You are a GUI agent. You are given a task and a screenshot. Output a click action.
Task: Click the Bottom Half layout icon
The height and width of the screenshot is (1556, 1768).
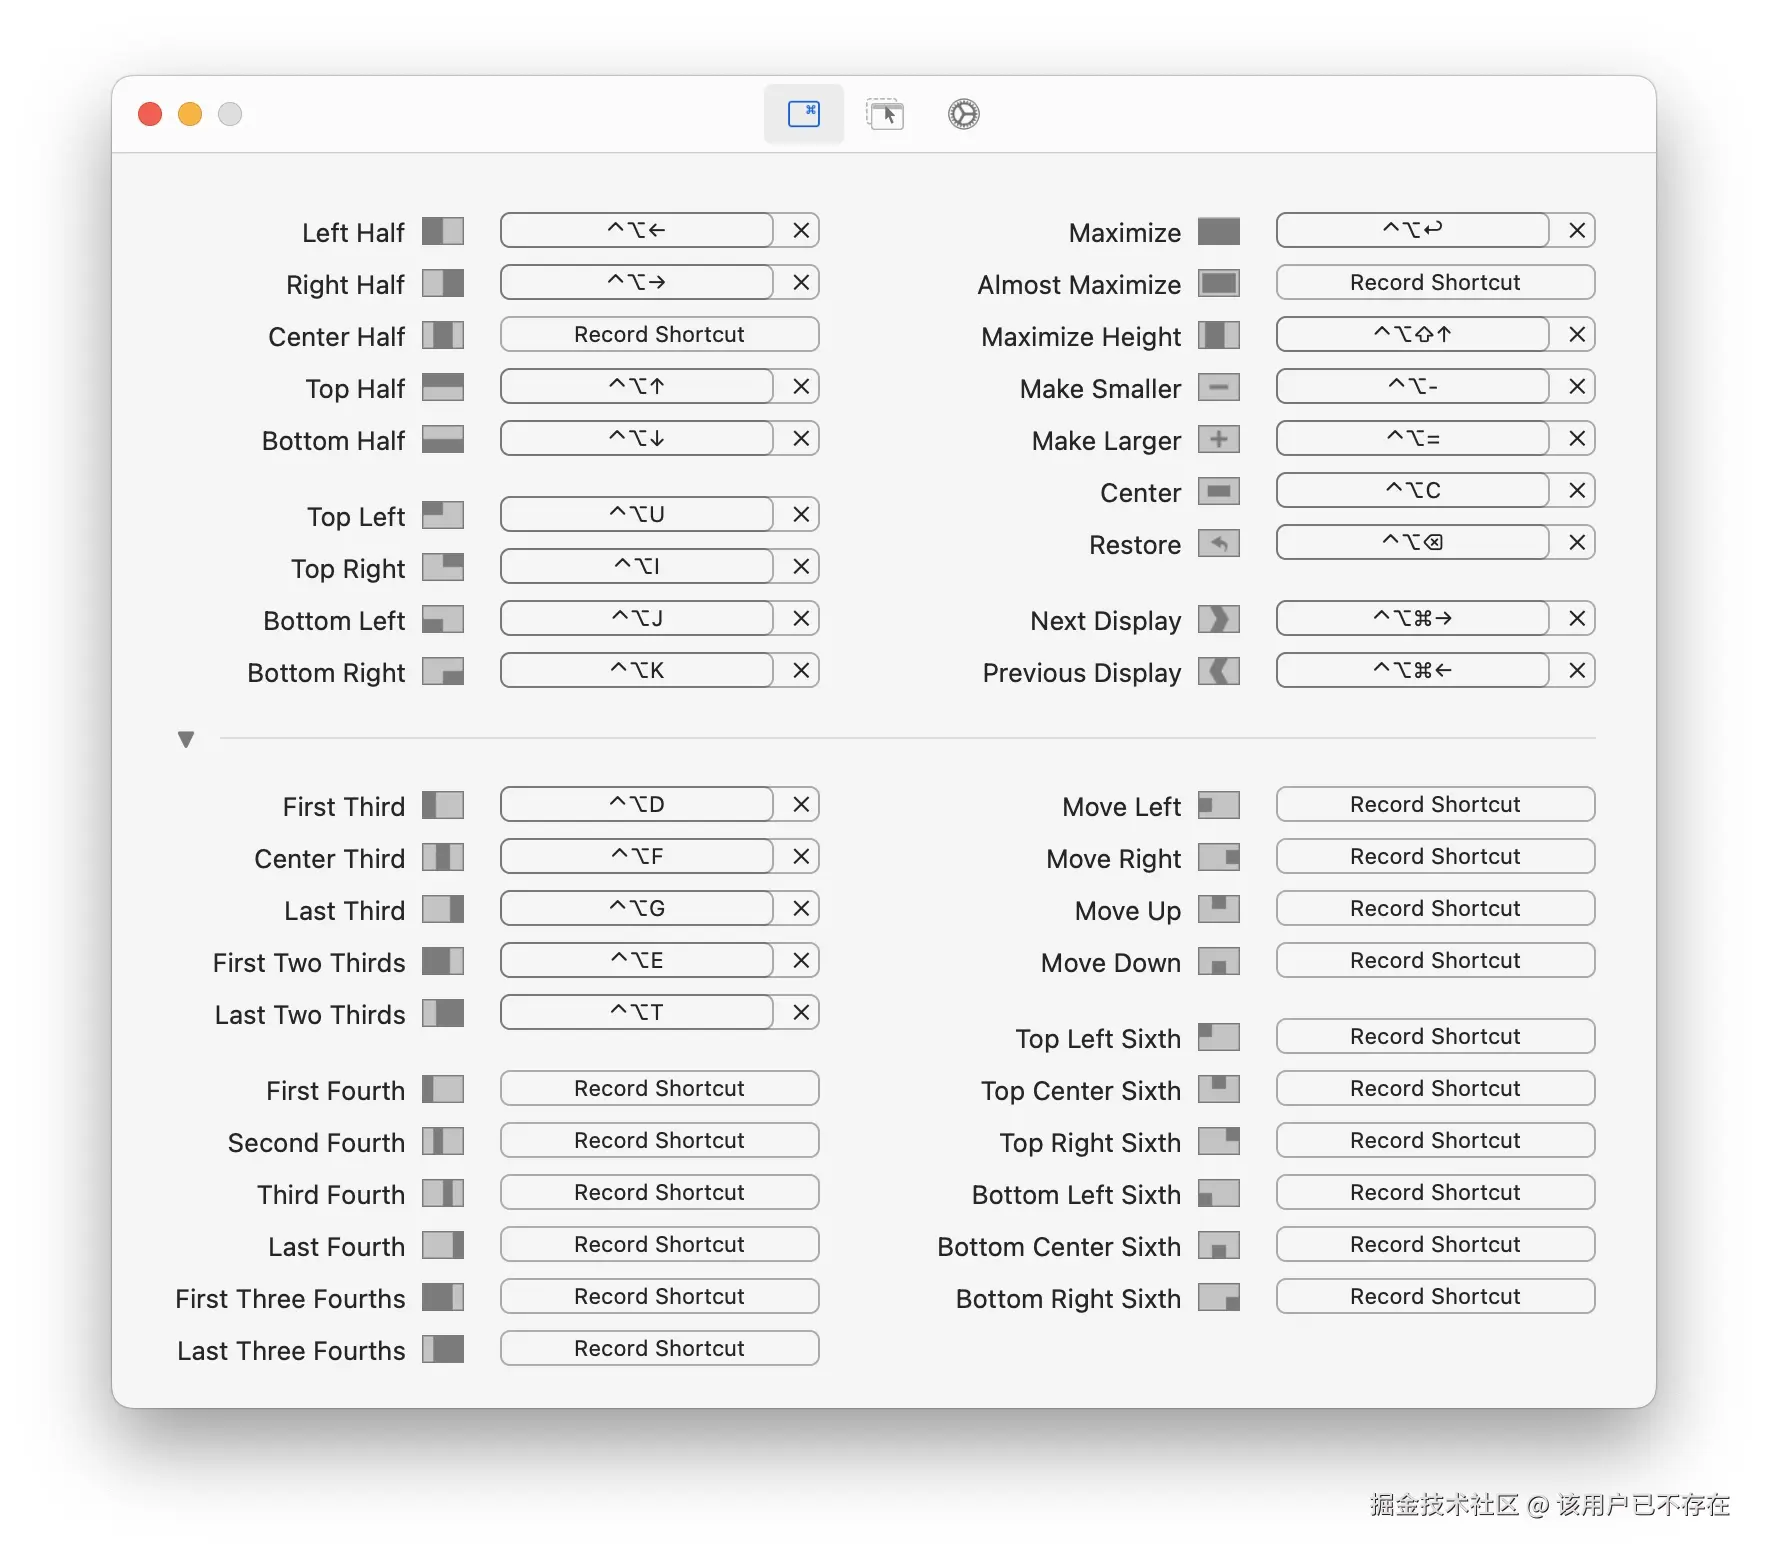[443, 439]
